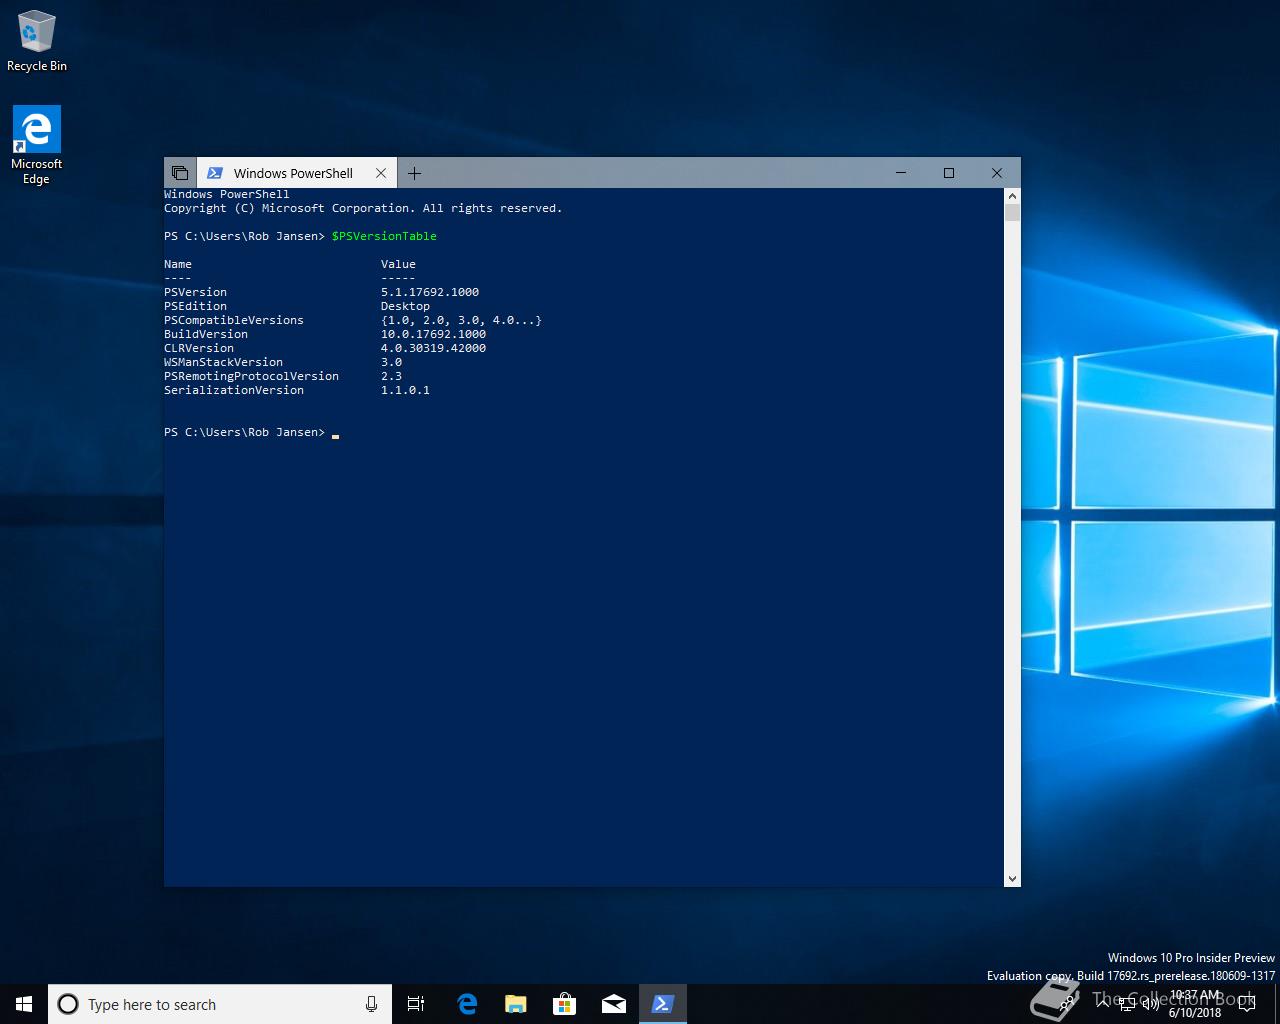Open File Explorer from taskbar
This screenshot has height=1024, width=1280.
click(515, 1004)
